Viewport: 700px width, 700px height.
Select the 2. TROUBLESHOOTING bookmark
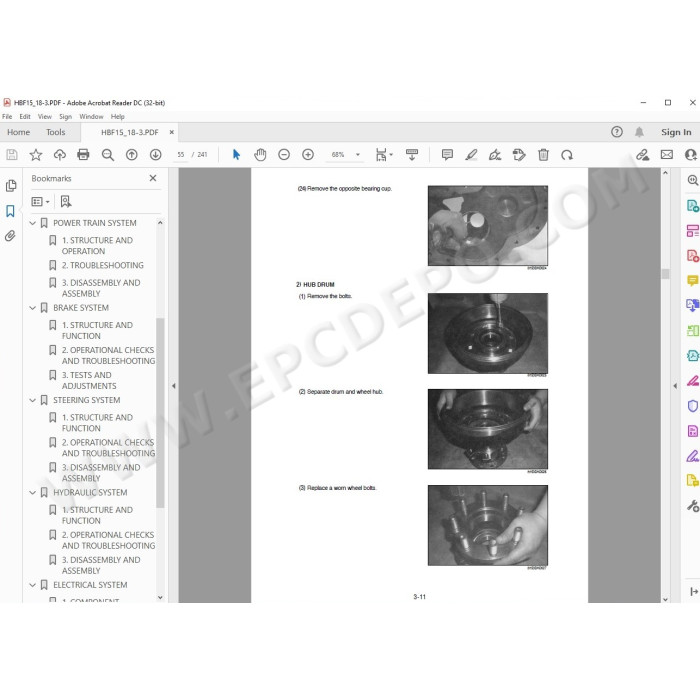103,265
